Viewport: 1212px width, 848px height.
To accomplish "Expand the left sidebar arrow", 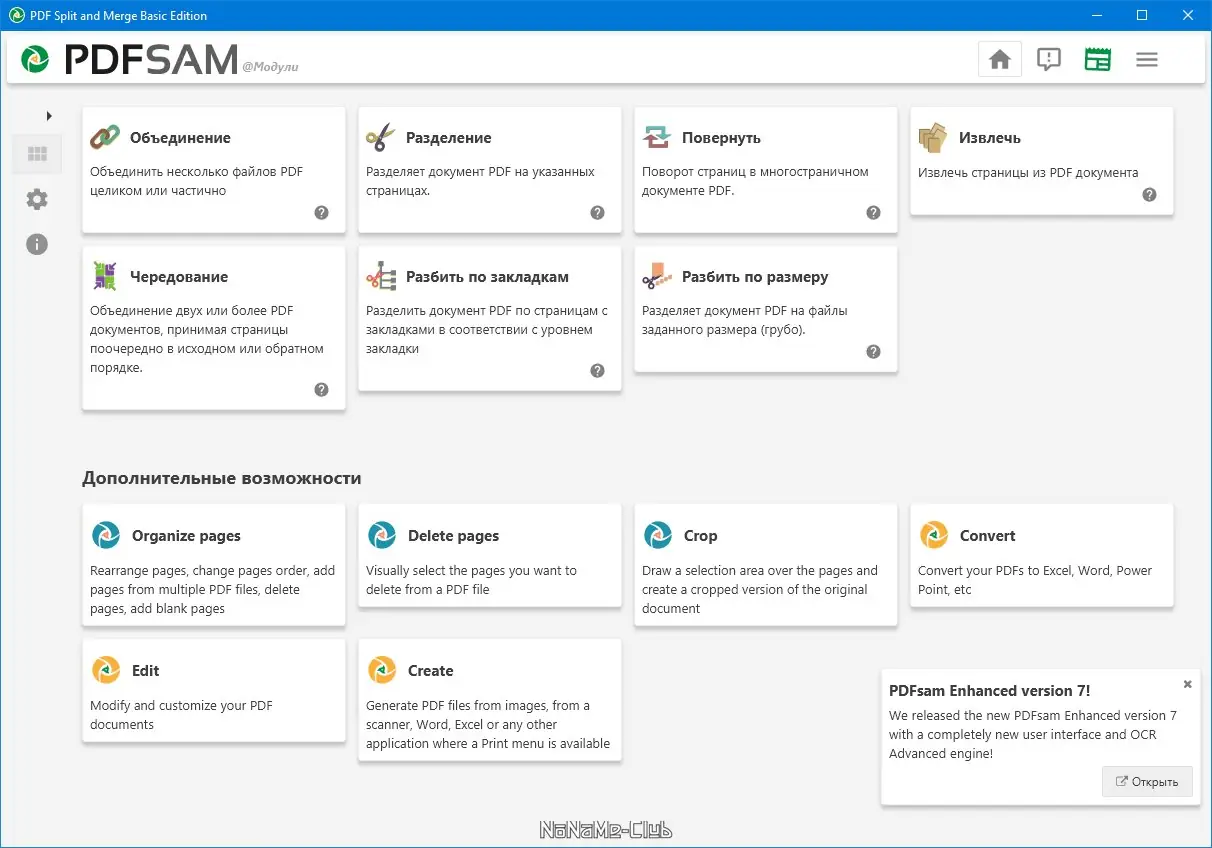I will [x=49, y=116].
